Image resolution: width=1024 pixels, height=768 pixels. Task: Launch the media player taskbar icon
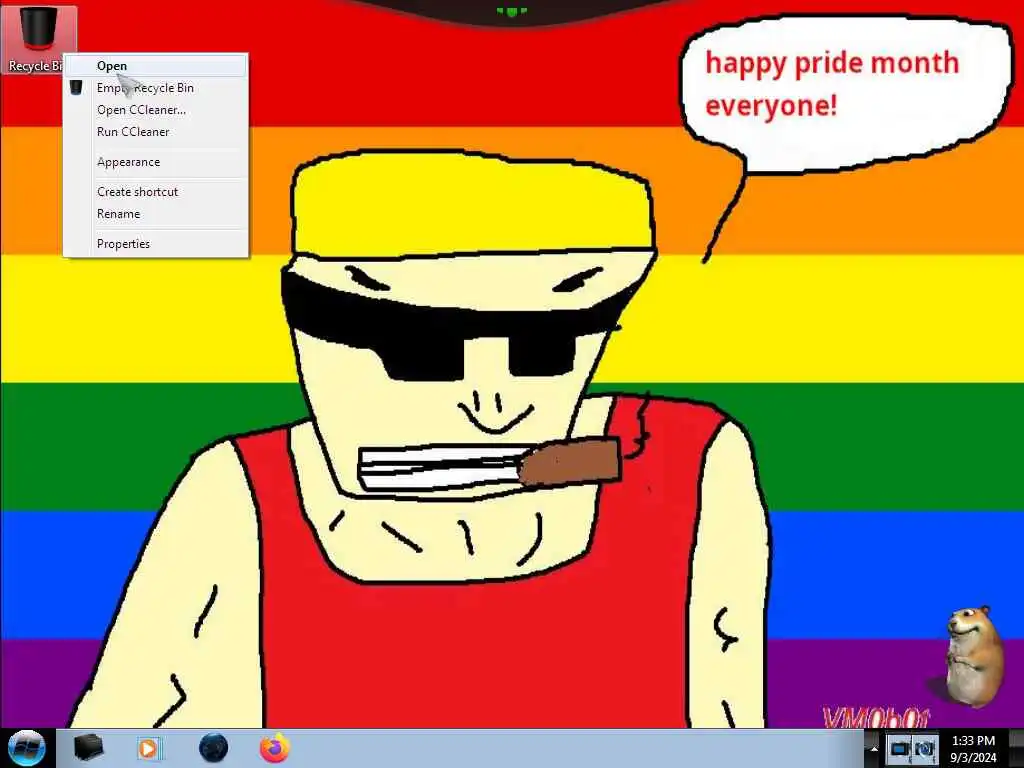[x=148, y=748]
